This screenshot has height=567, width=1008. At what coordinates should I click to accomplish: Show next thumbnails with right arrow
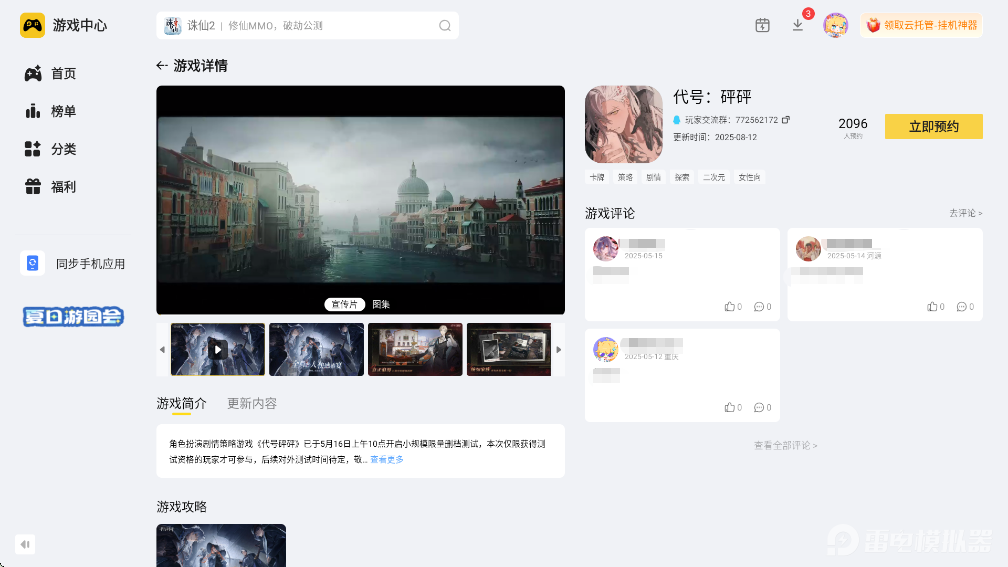pyautogui.click(x=559, y=350)
